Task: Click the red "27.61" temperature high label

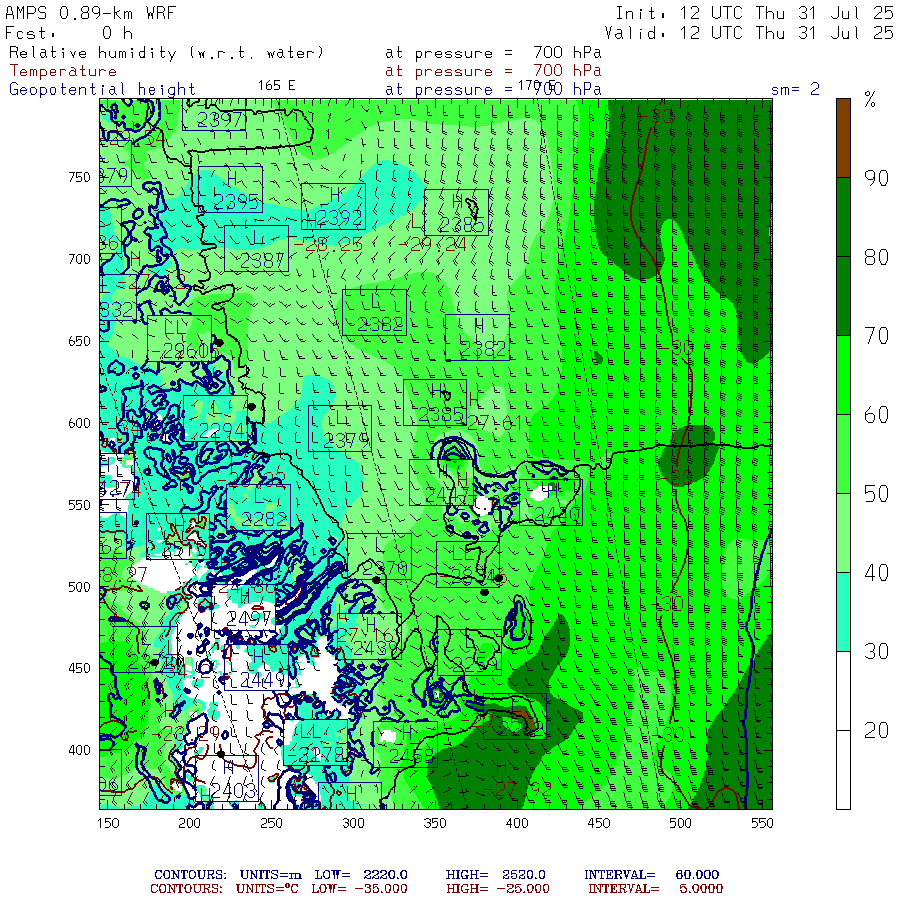Action: [x=494, y=423]
